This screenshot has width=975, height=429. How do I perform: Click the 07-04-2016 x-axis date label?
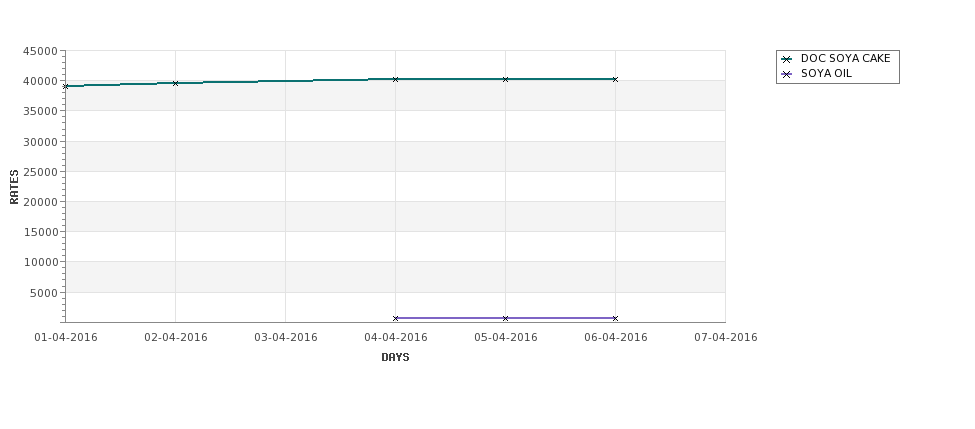pos(726,337)
